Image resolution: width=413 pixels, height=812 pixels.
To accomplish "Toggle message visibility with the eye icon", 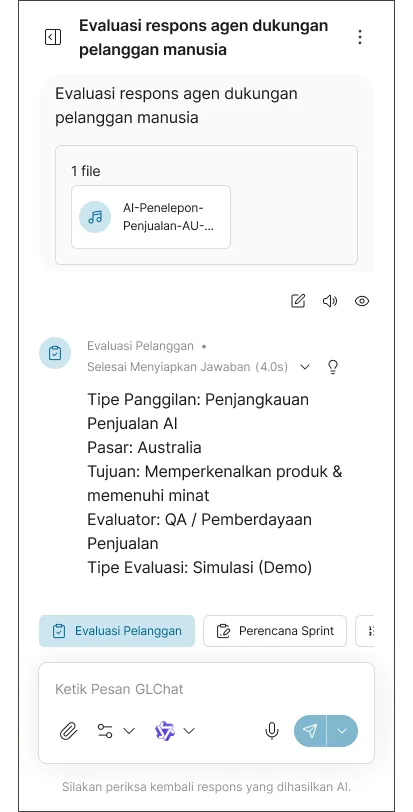I will click(x=362, y=301).
